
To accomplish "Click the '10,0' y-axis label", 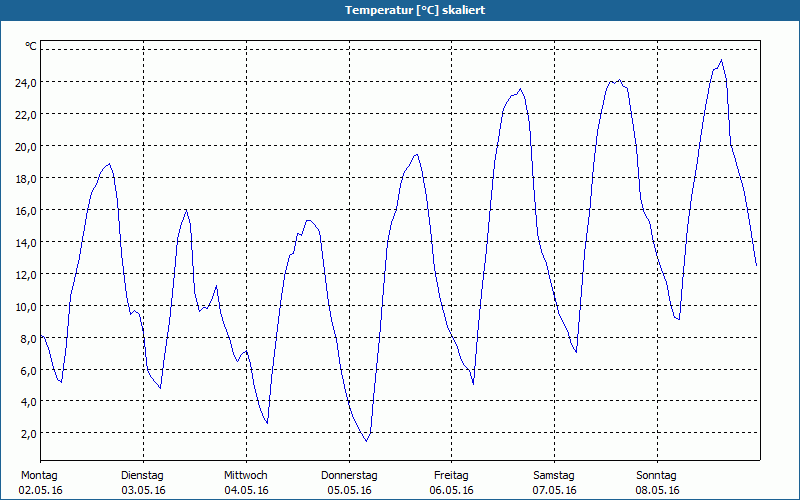I will pos(26,307).
